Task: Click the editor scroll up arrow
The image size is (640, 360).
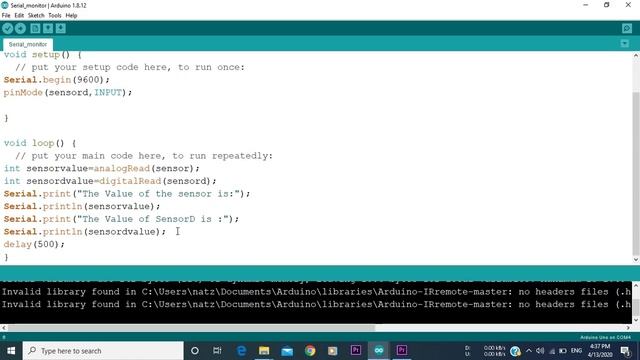Action: pyautogui.click(x=636, y=56)
